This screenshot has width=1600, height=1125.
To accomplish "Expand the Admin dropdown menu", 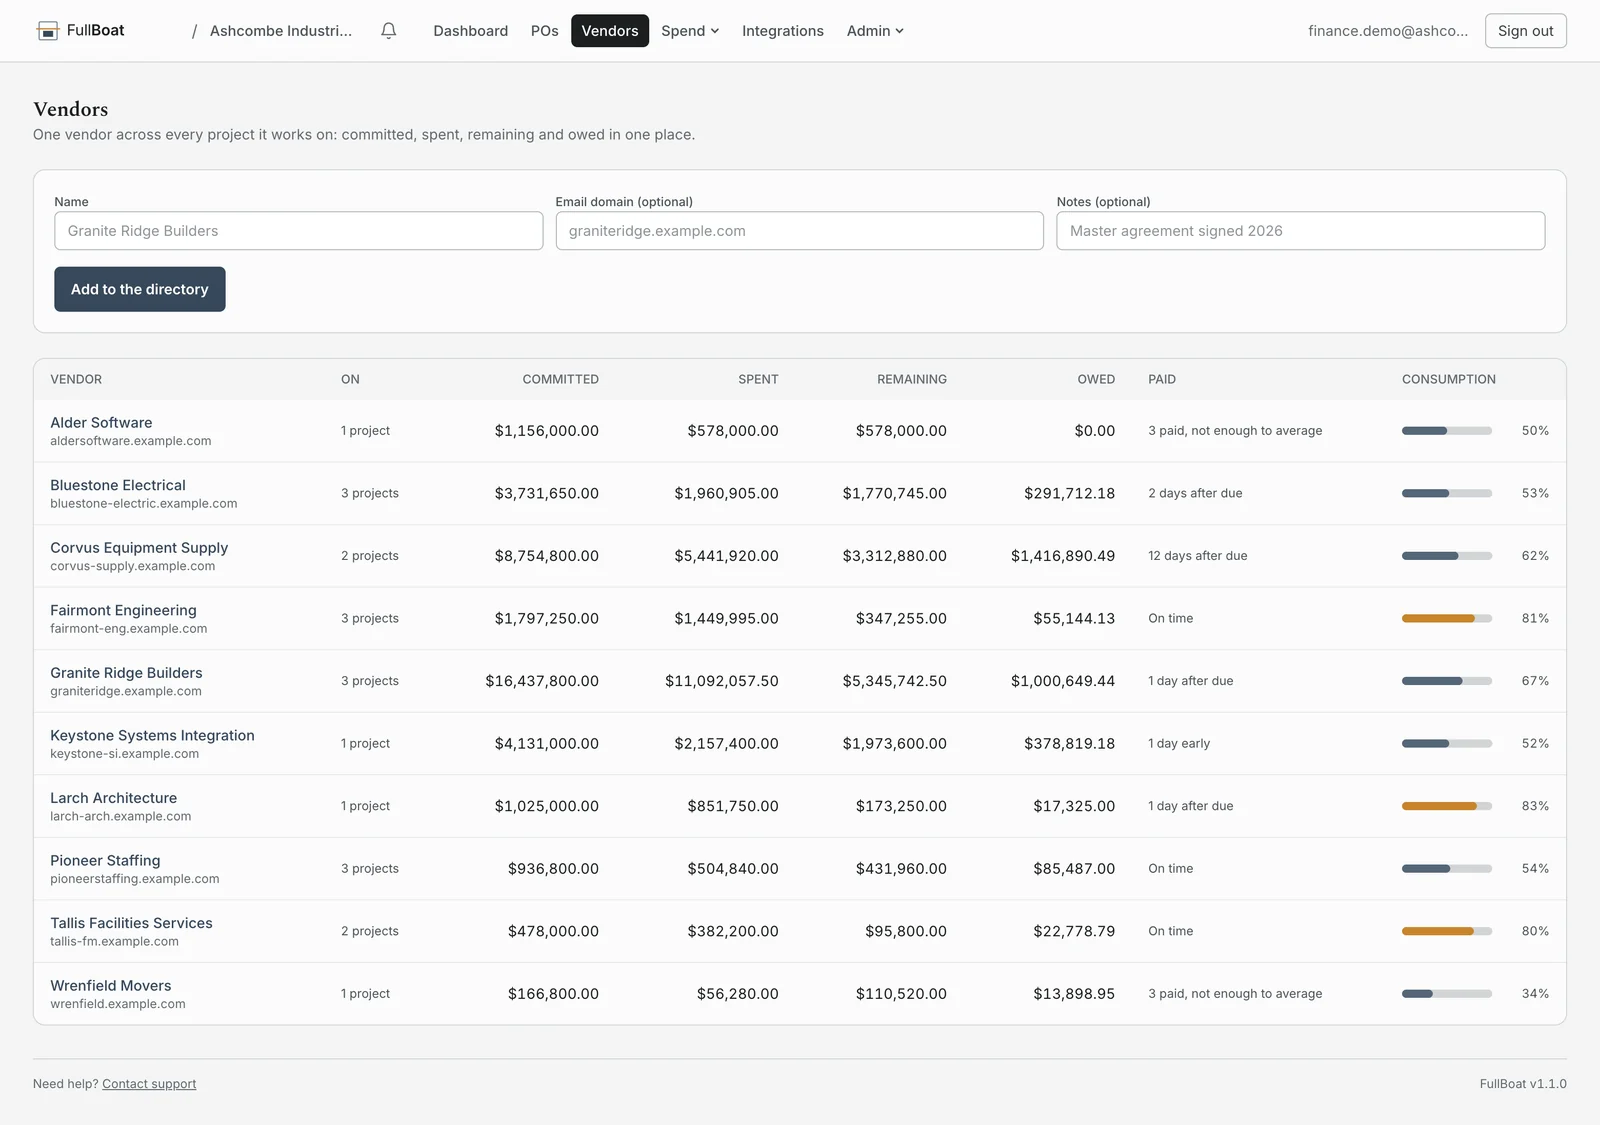I will 875,31.
